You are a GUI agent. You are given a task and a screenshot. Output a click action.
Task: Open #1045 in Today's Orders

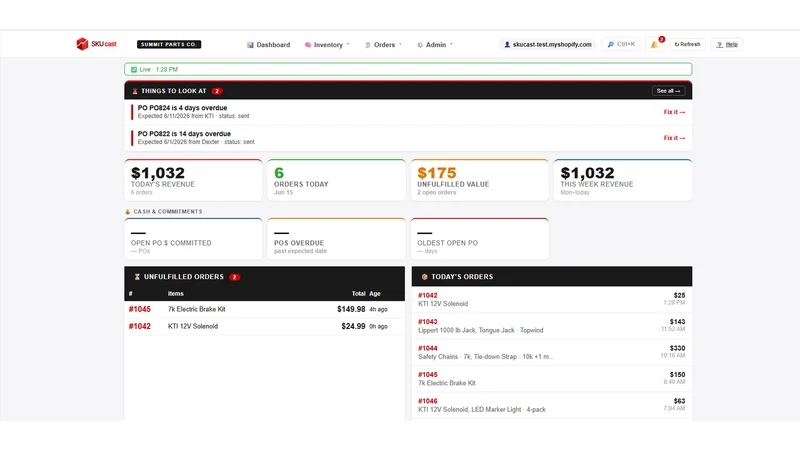coord(428,374)
